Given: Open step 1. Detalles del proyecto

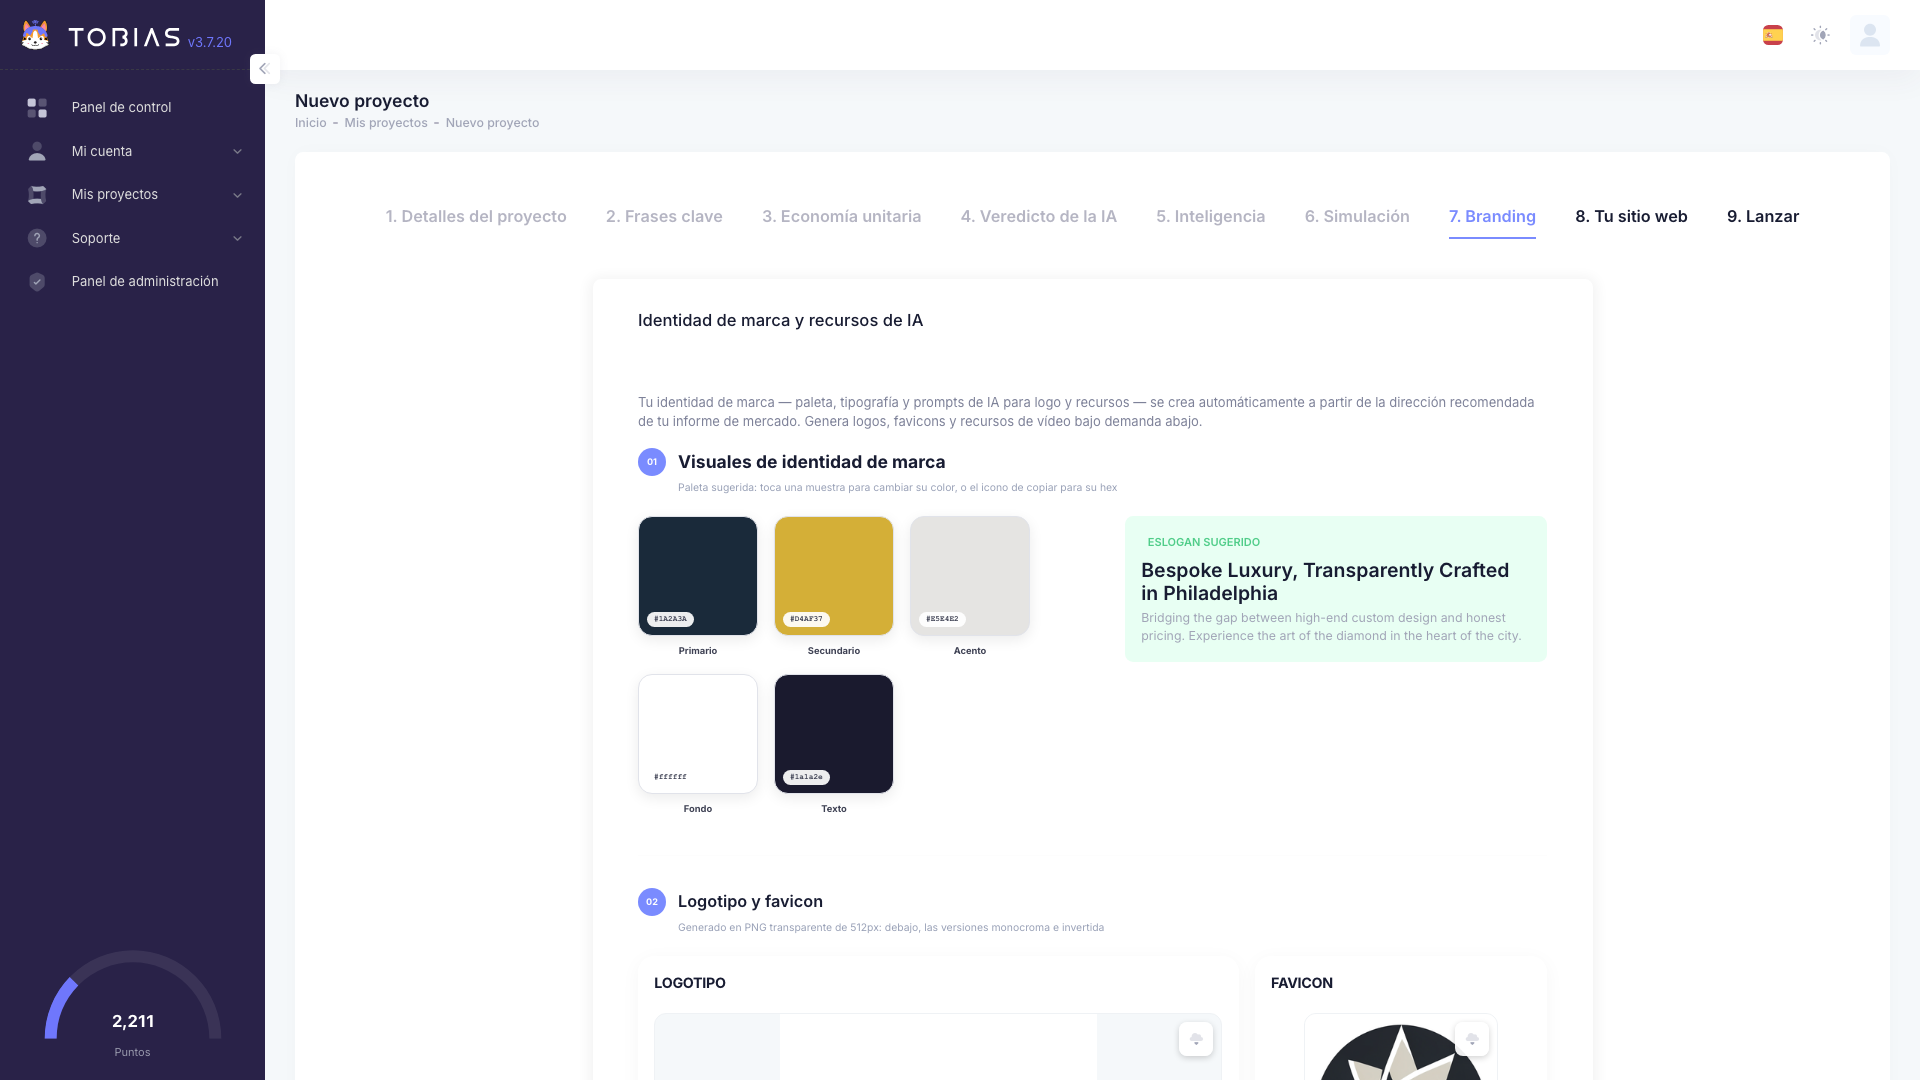Looking at the screenshot, I should pyautogui.click(x=476, y=216).
